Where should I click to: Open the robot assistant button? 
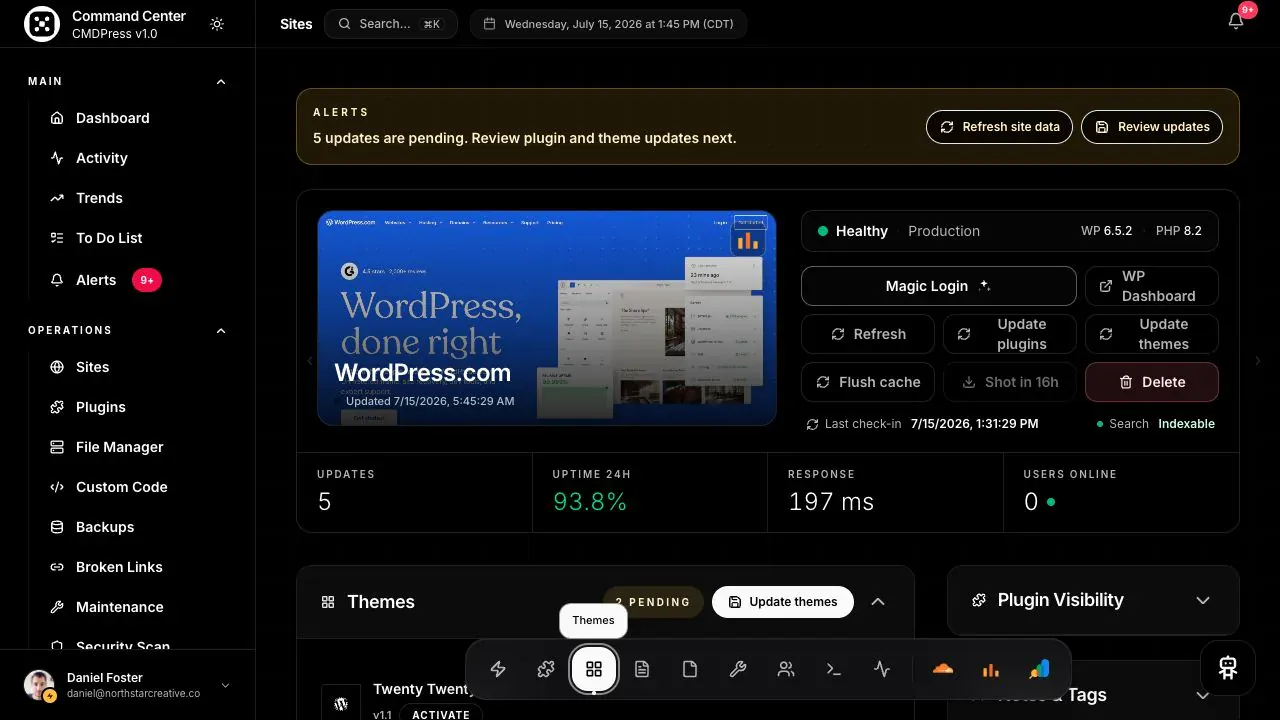(x=1228, y=668)
